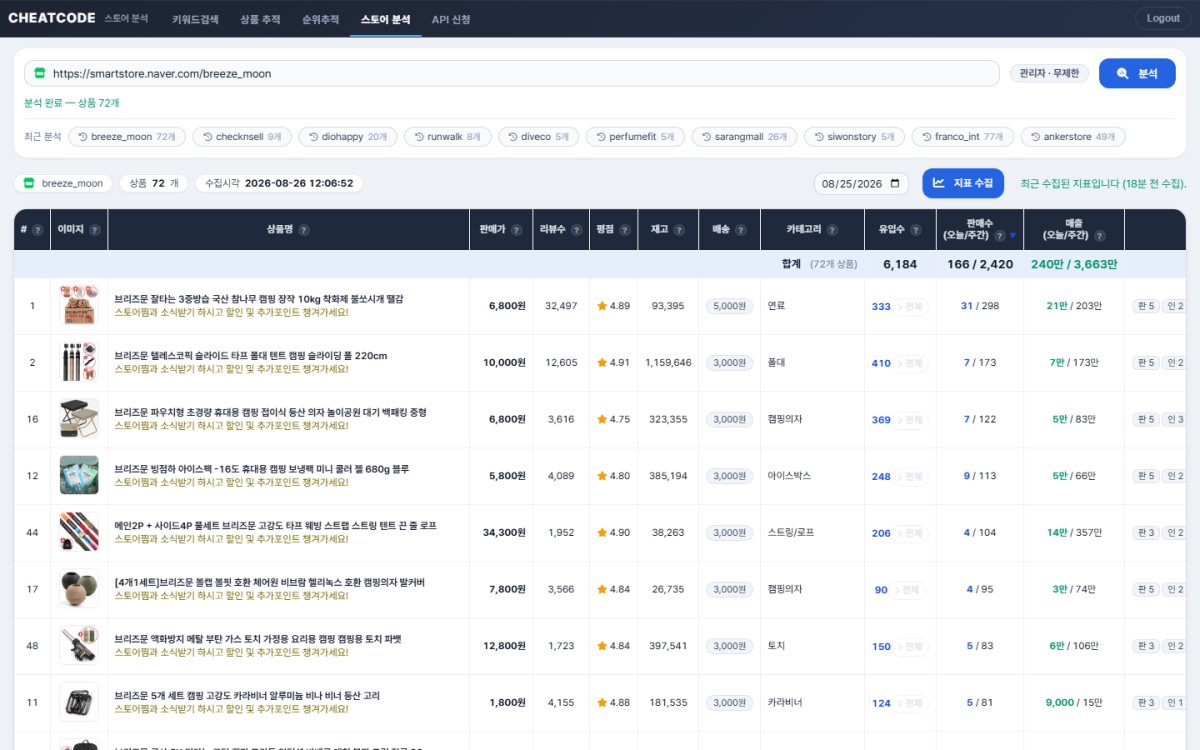Screen dimensions: 1200x750
Task: Open ball feet thumbnail in row 17
Action: (79, 589)
